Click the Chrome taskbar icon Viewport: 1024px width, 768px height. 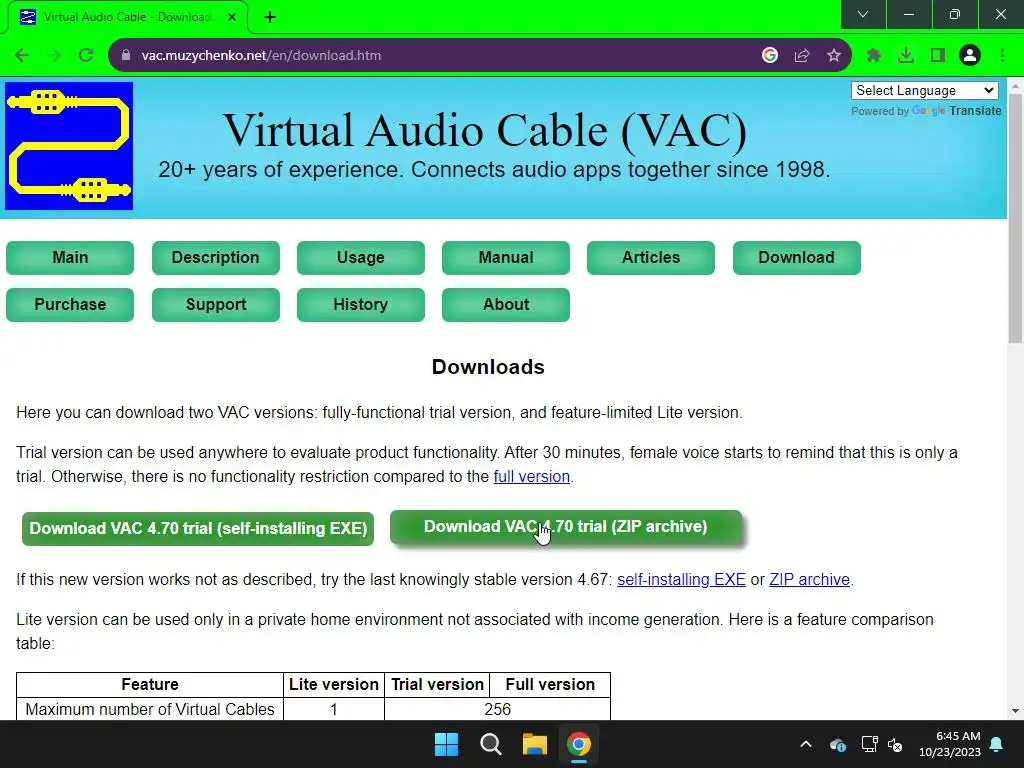(579, 744)
